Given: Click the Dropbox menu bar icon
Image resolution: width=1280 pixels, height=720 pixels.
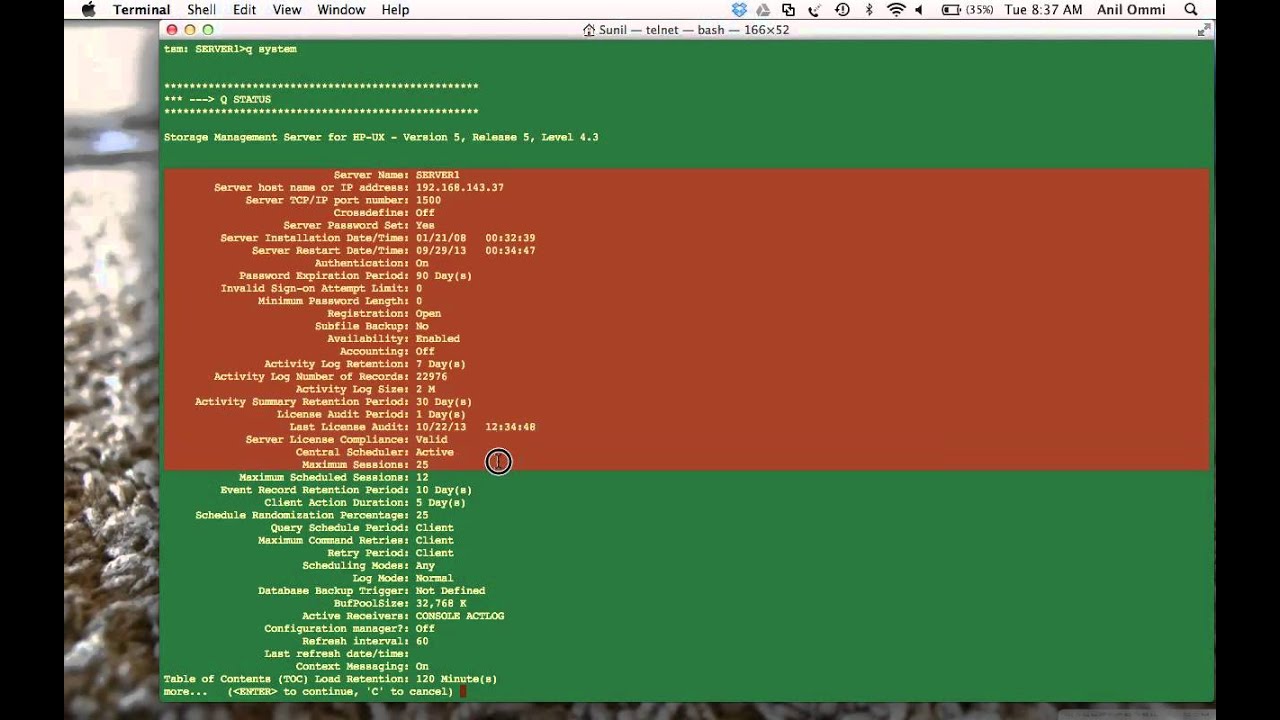Looking at the screenshot, I should point(739,10).
